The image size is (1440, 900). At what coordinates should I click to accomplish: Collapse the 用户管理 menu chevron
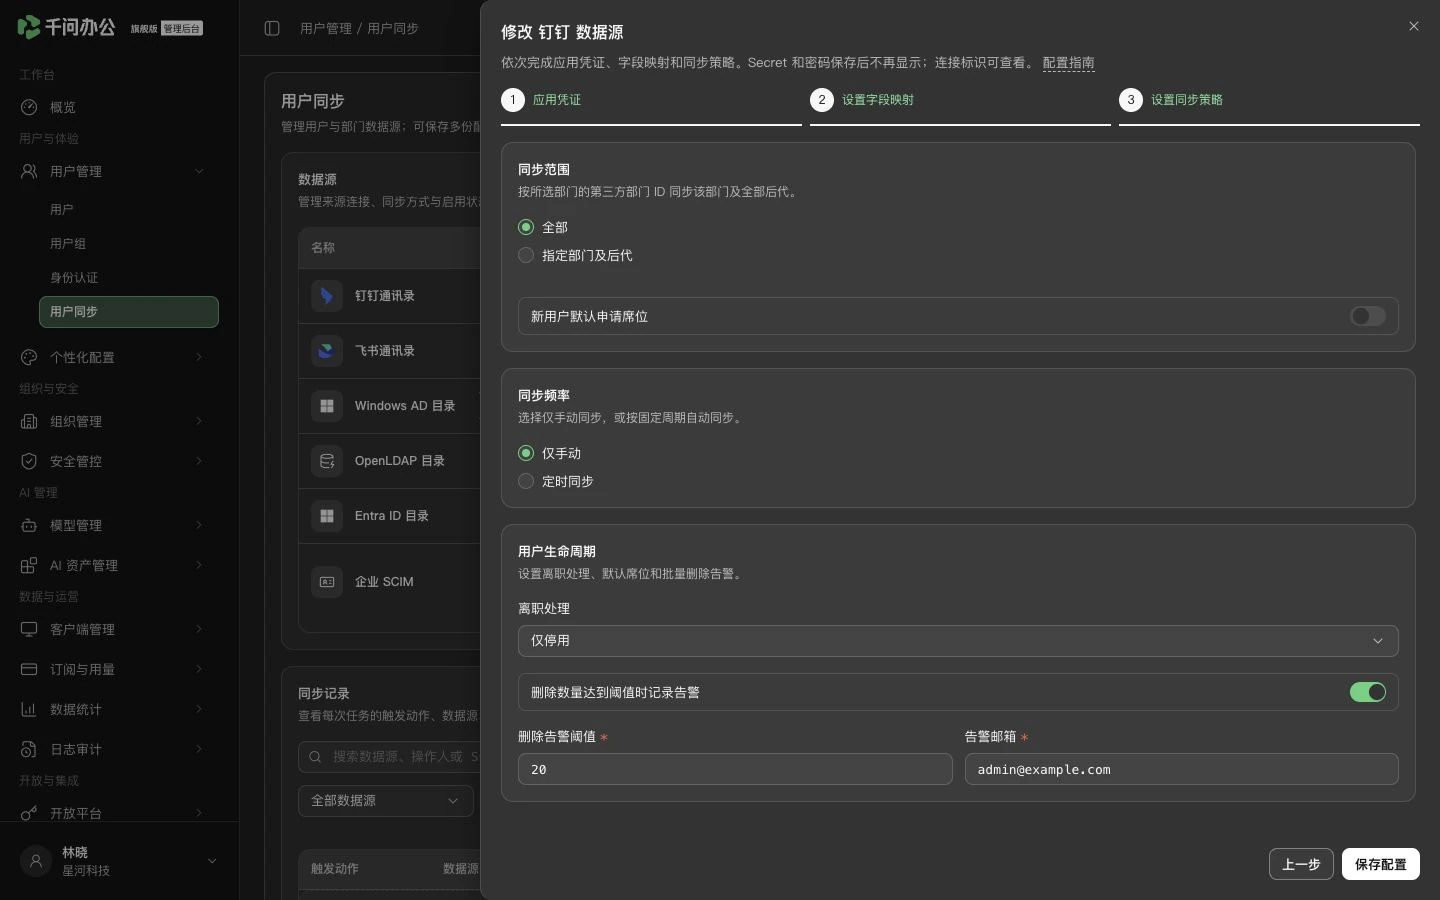tap(199, 171)
